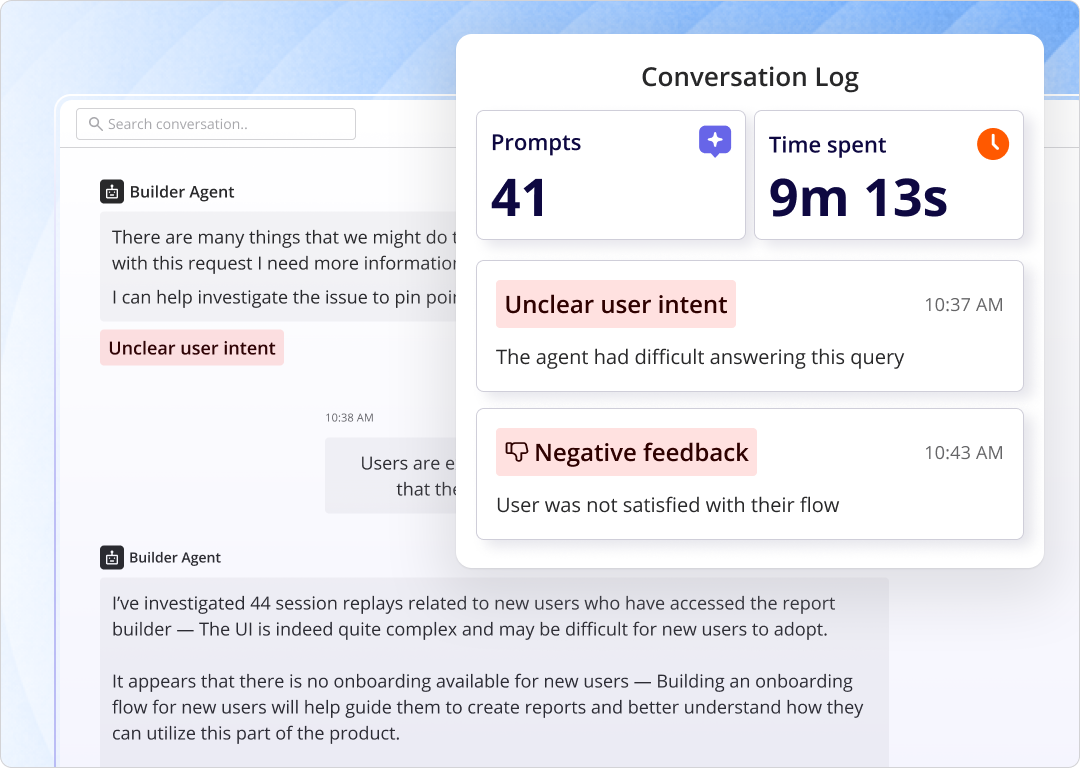
Task: Click inside the Search conversation input field
Action: point(215,123)
